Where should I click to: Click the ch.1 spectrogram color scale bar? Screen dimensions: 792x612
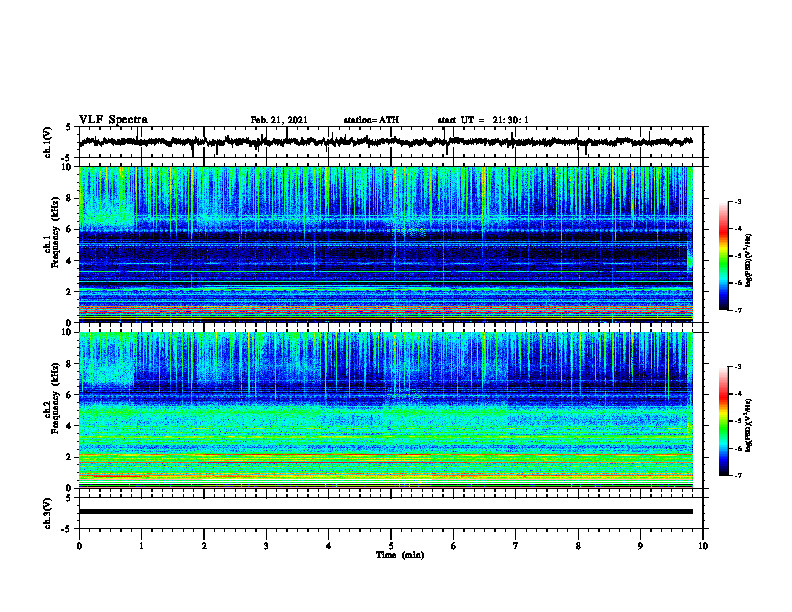coord(724,256)
